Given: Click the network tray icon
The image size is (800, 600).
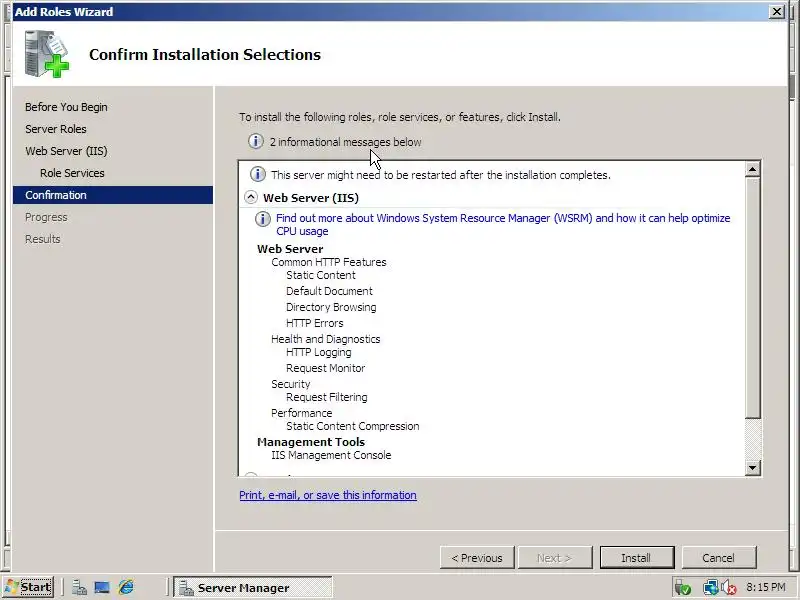Looking at the screenshot, I should tap(710, 588).
